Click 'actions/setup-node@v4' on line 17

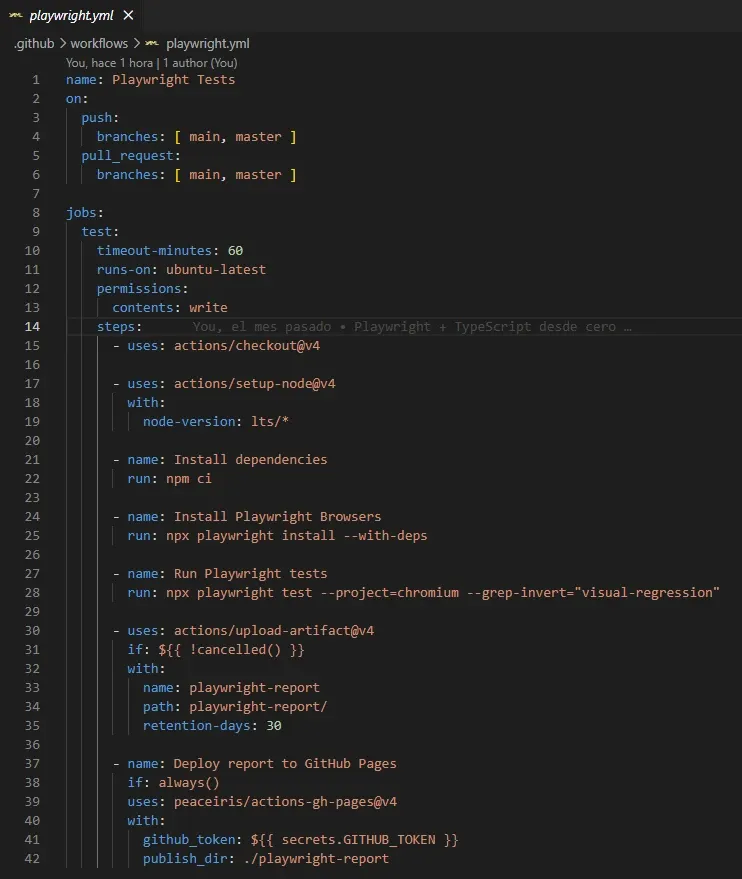[254, 384]
